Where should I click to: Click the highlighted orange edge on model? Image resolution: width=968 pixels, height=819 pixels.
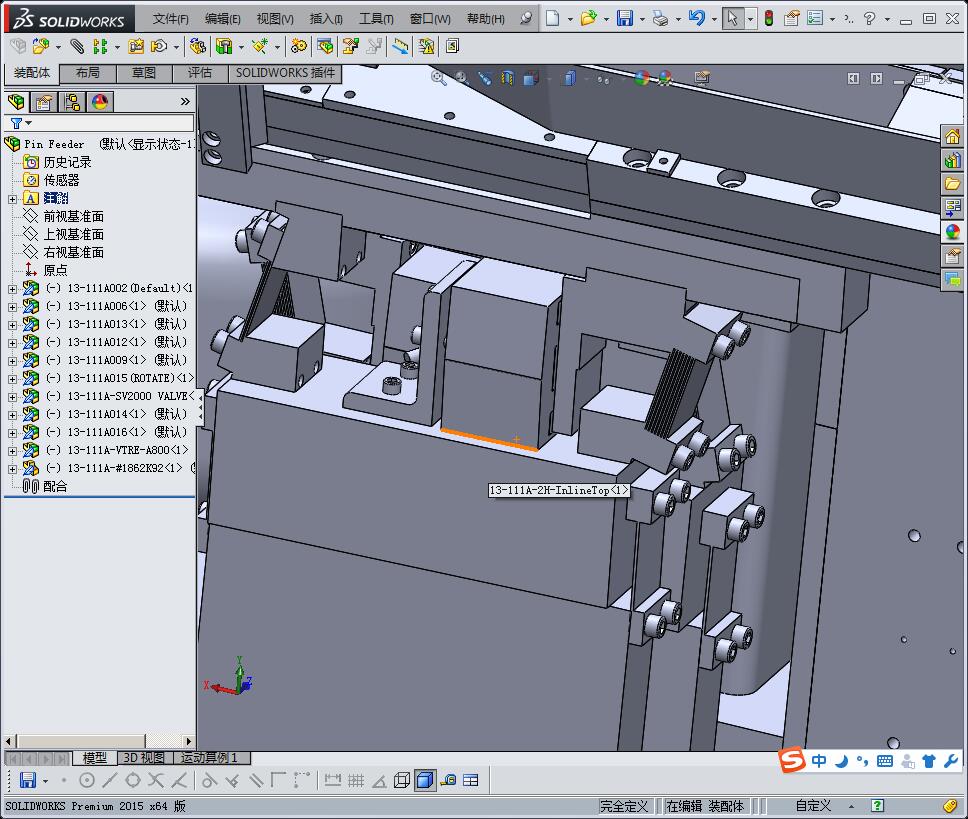pyautogui.click(x=489, y=440)
